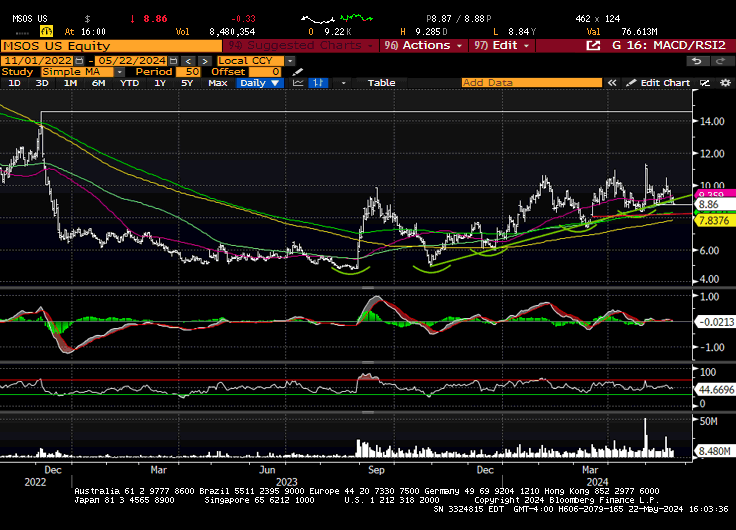Open the Local CCY currency dropdown arrow
Image resolution: width=736 pixels, height=530 pixels.
[x=290, y=61]
